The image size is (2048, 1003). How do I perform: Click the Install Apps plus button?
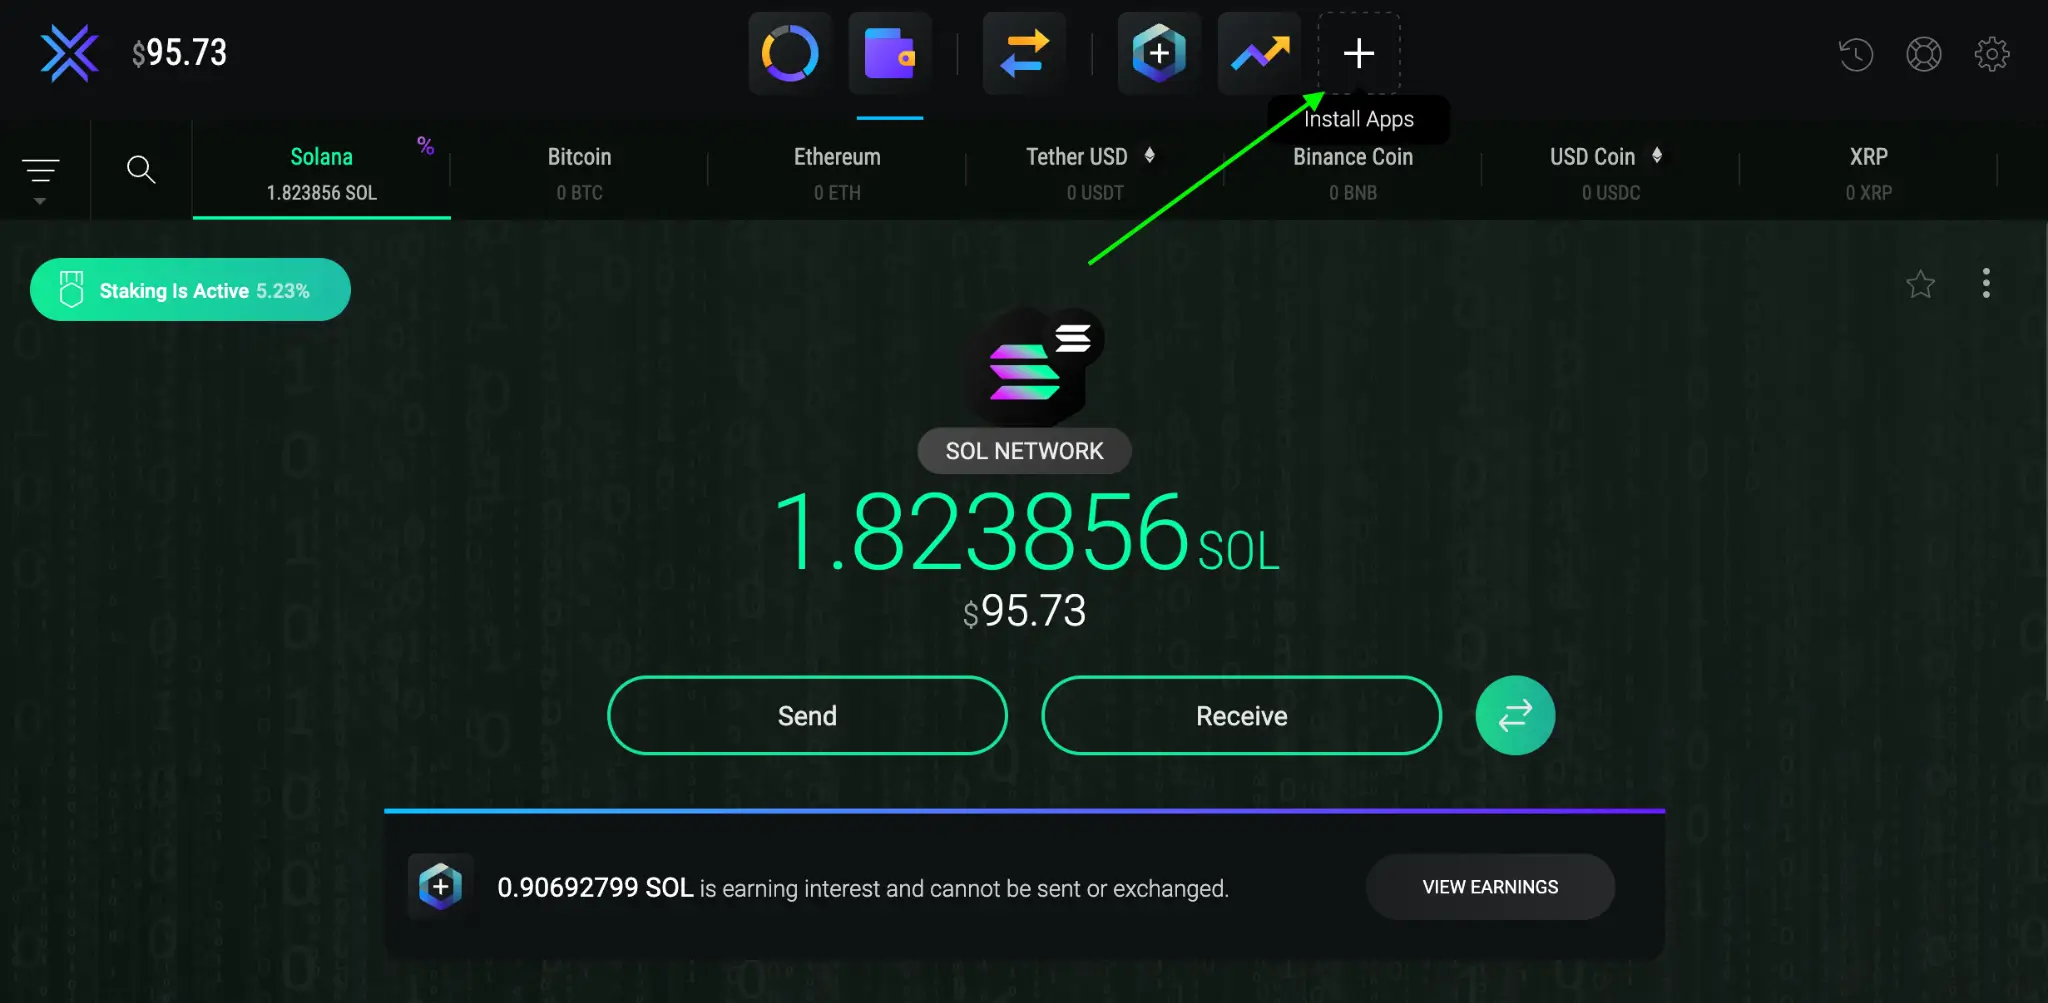[1359, 54]
